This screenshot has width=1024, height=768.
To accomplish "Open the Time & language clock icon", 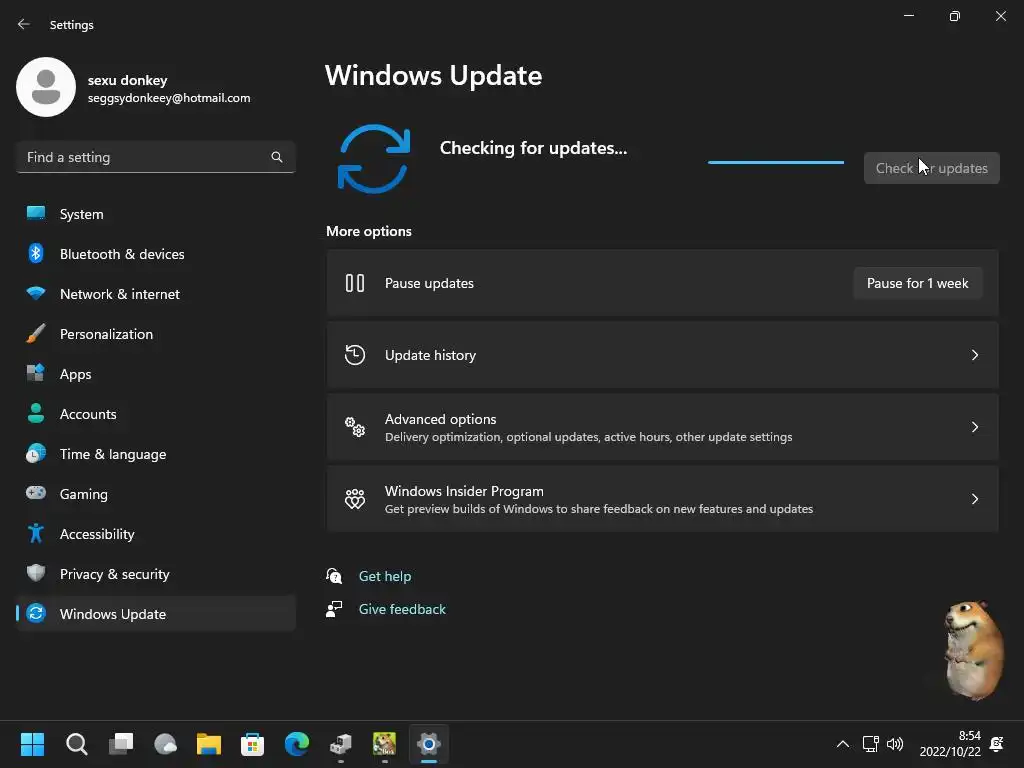I will 36,453.
